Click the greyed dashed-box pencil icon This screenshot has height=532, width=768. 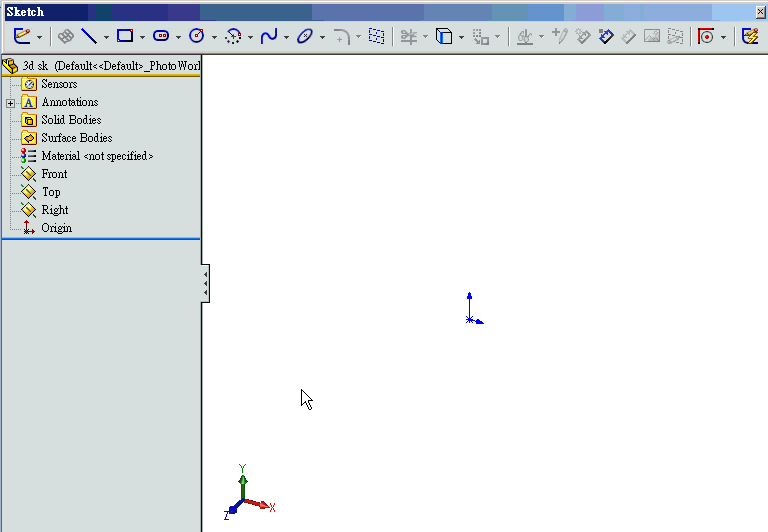pos(675,36)
